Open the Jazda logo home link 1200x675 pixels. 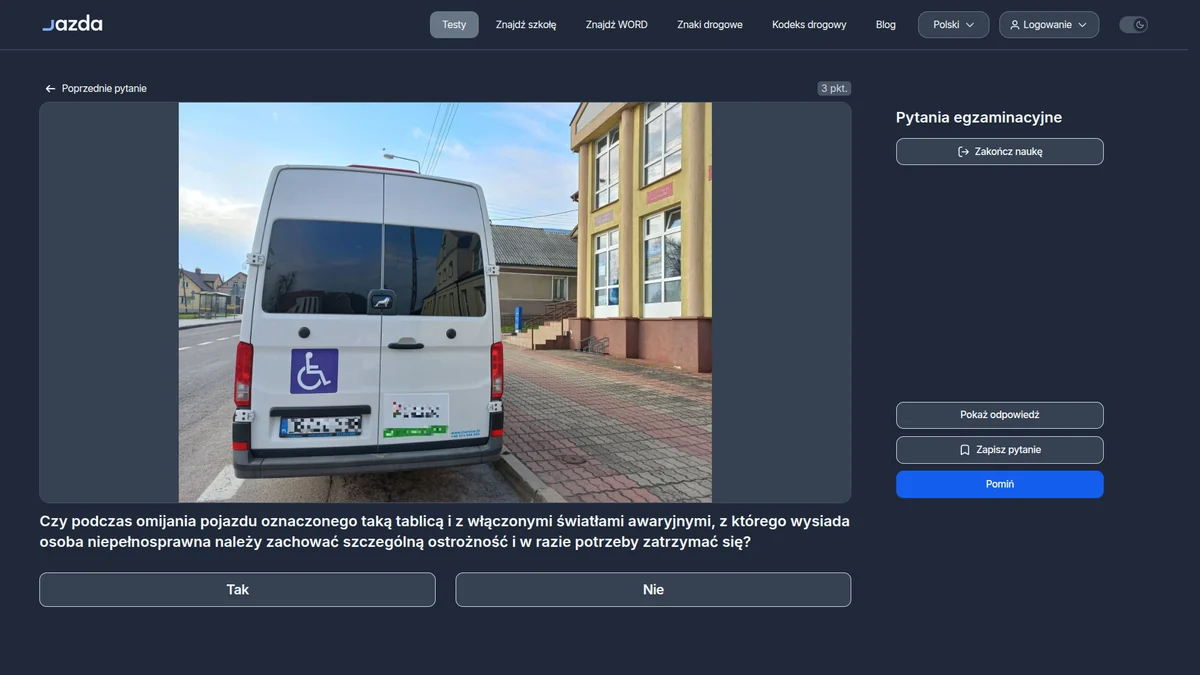point(72,24)
